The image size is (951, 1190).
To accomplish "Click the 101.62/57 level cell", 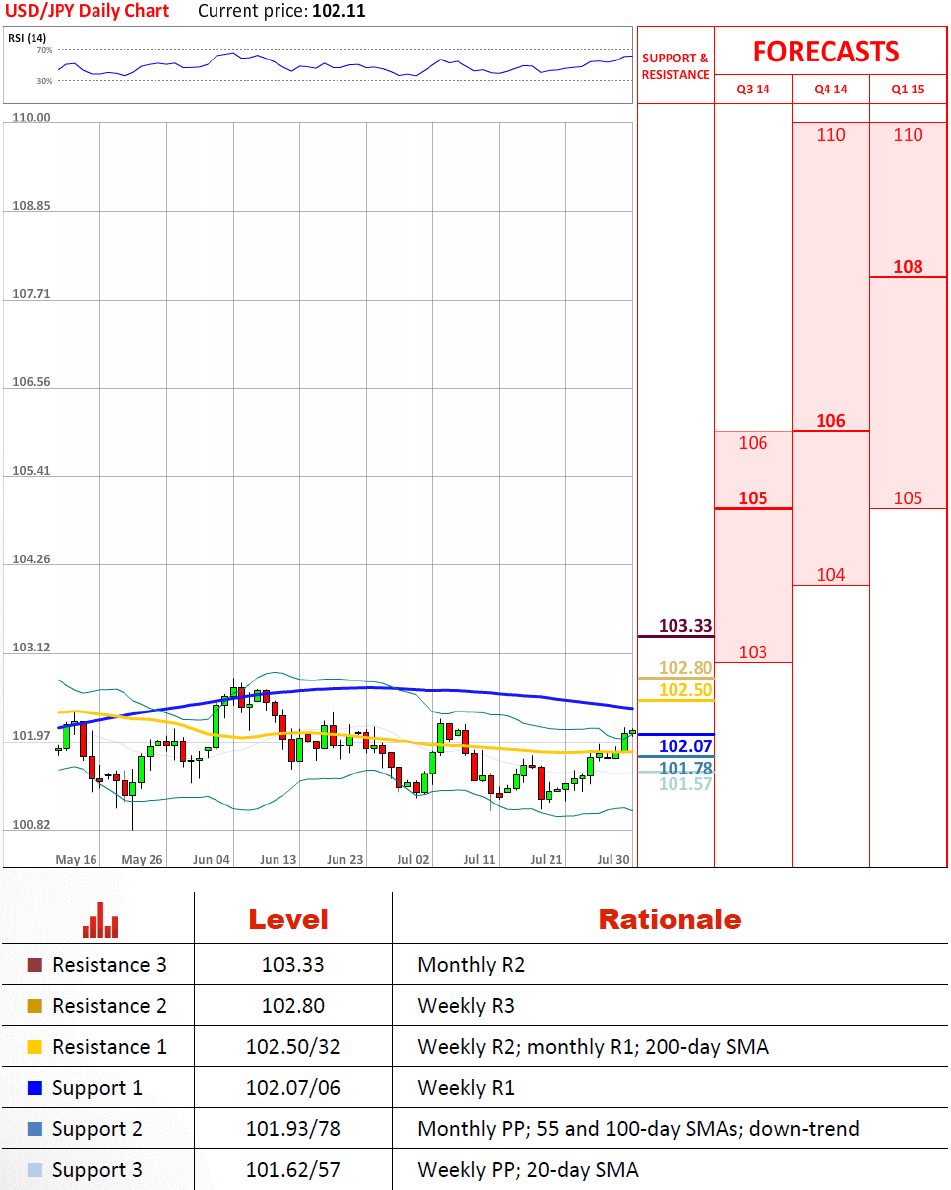I will coord(293,1170).
